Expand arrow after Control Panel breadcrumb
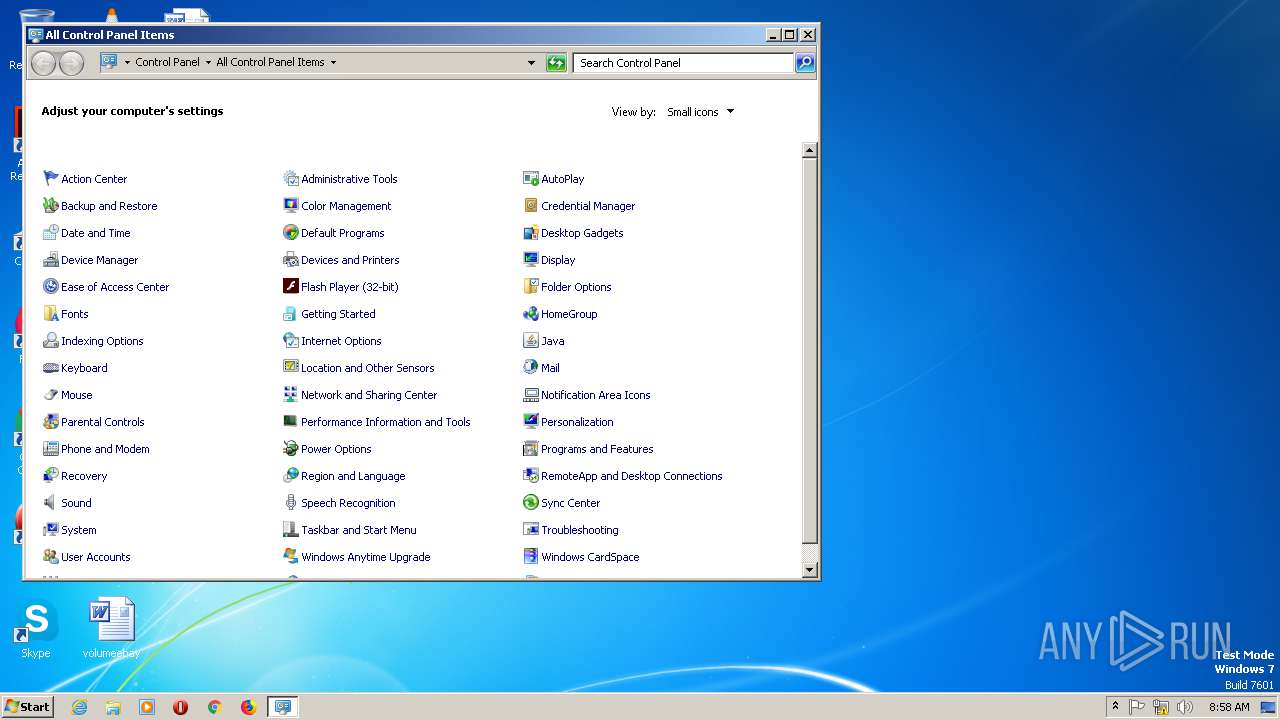 tap(207, 62)
